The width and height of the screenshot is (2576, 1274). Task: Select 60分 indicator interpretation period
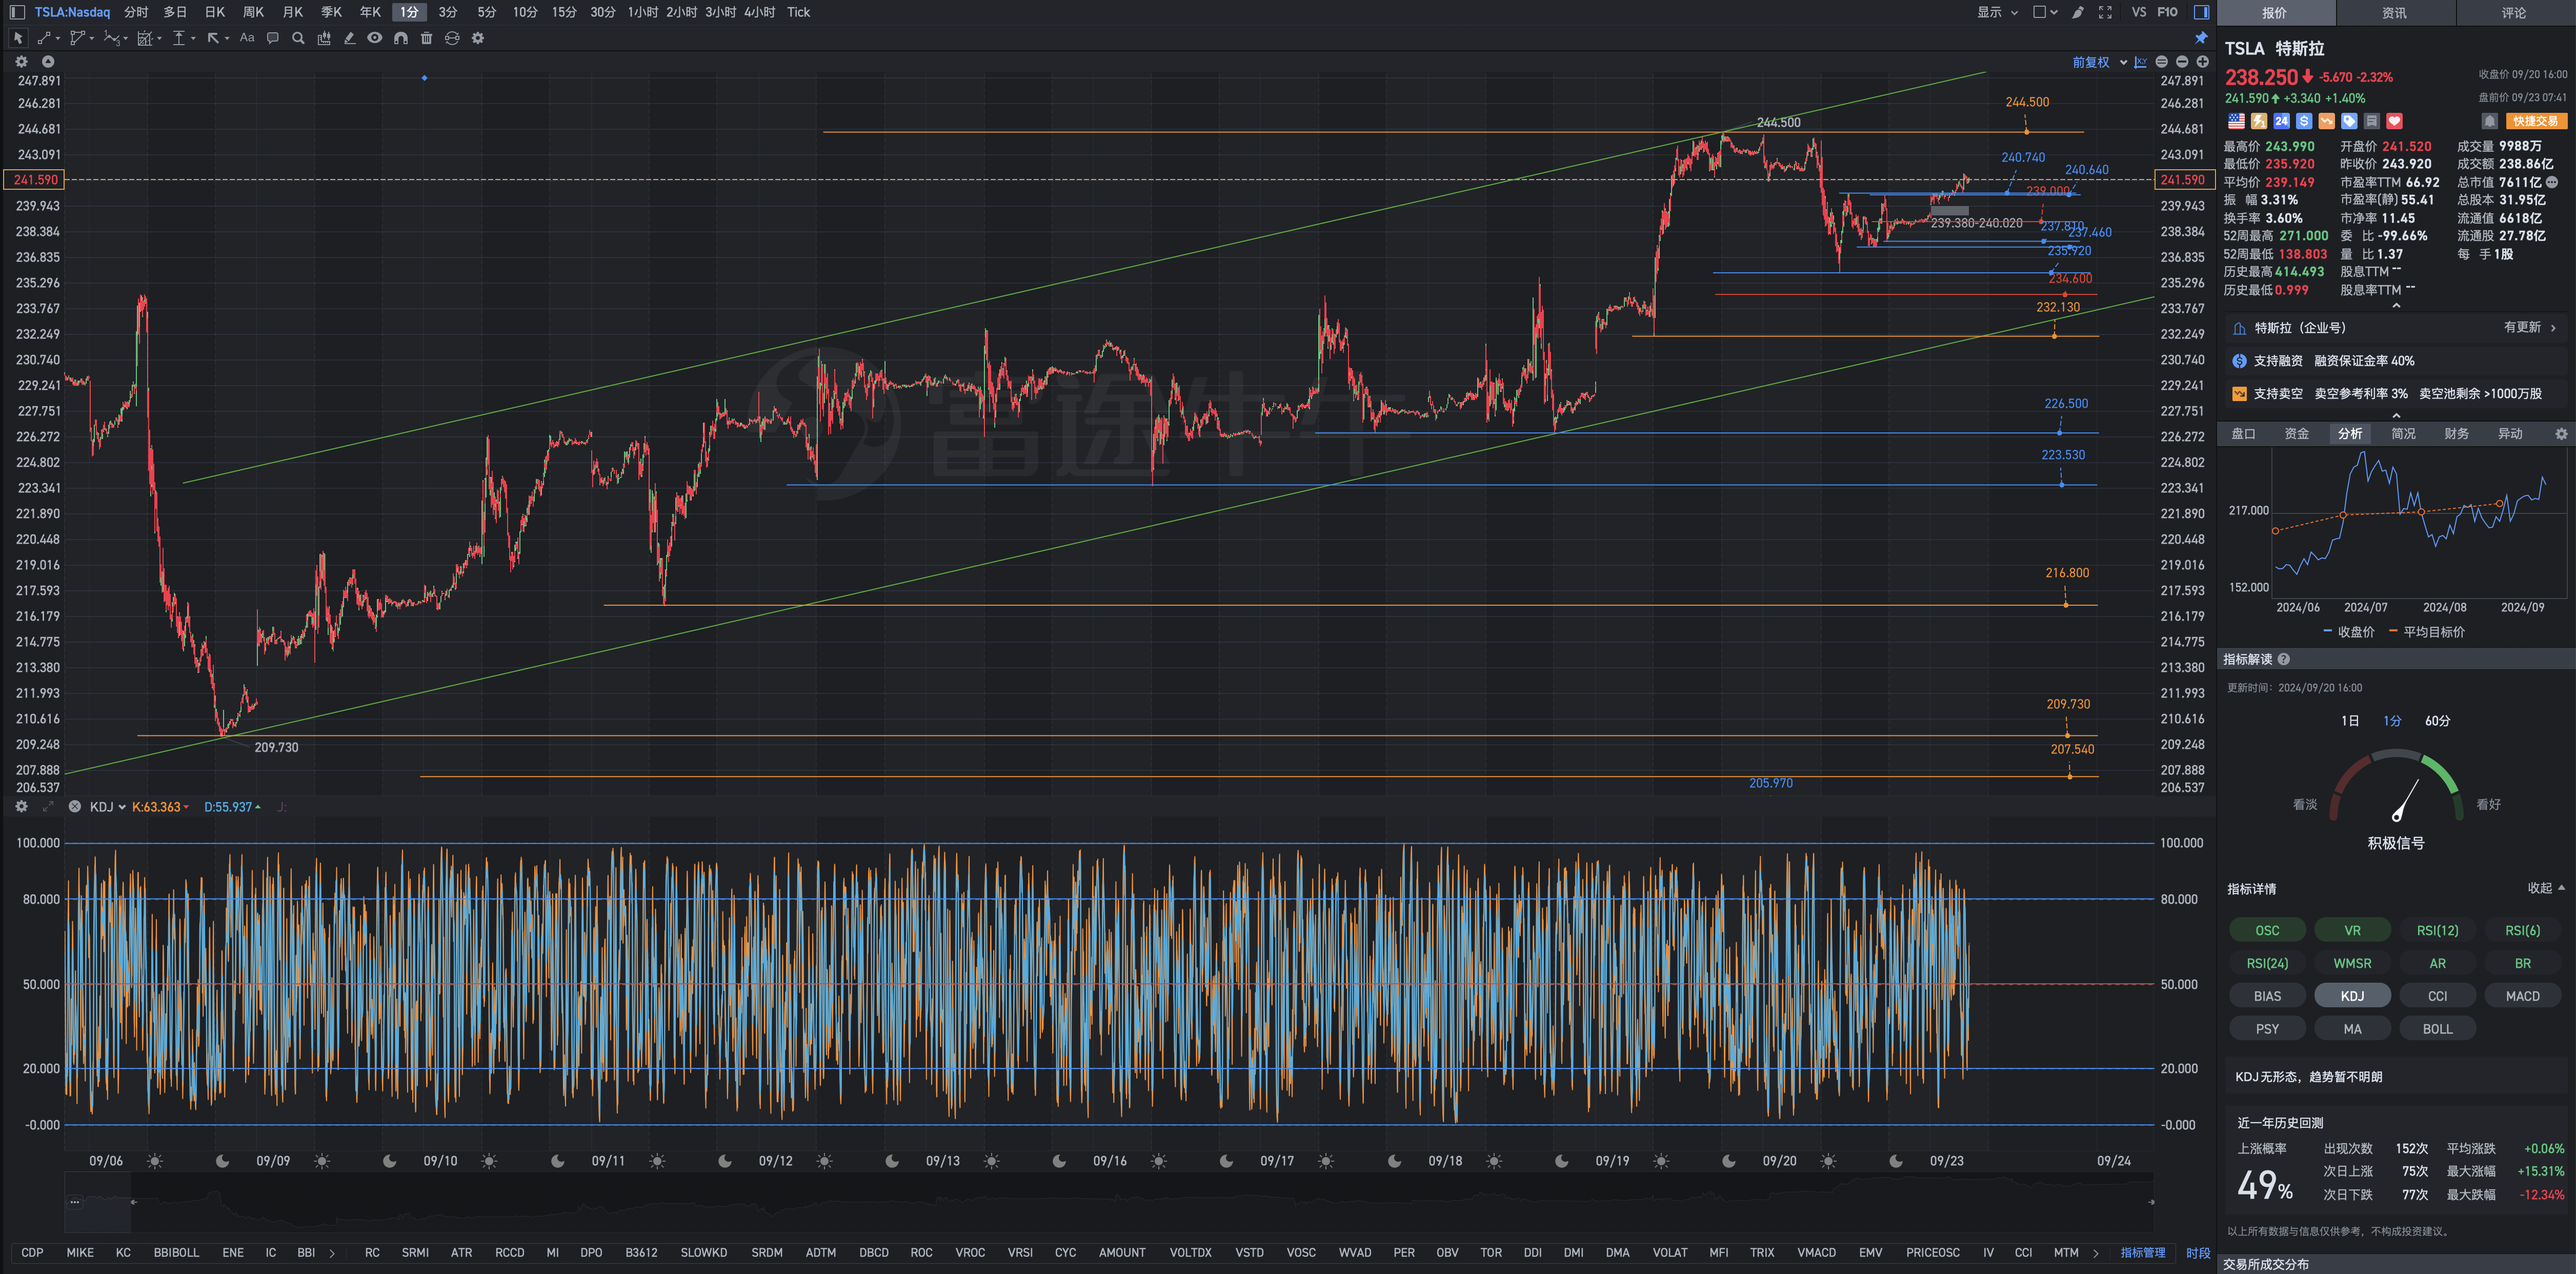[x=2438, y=721]
